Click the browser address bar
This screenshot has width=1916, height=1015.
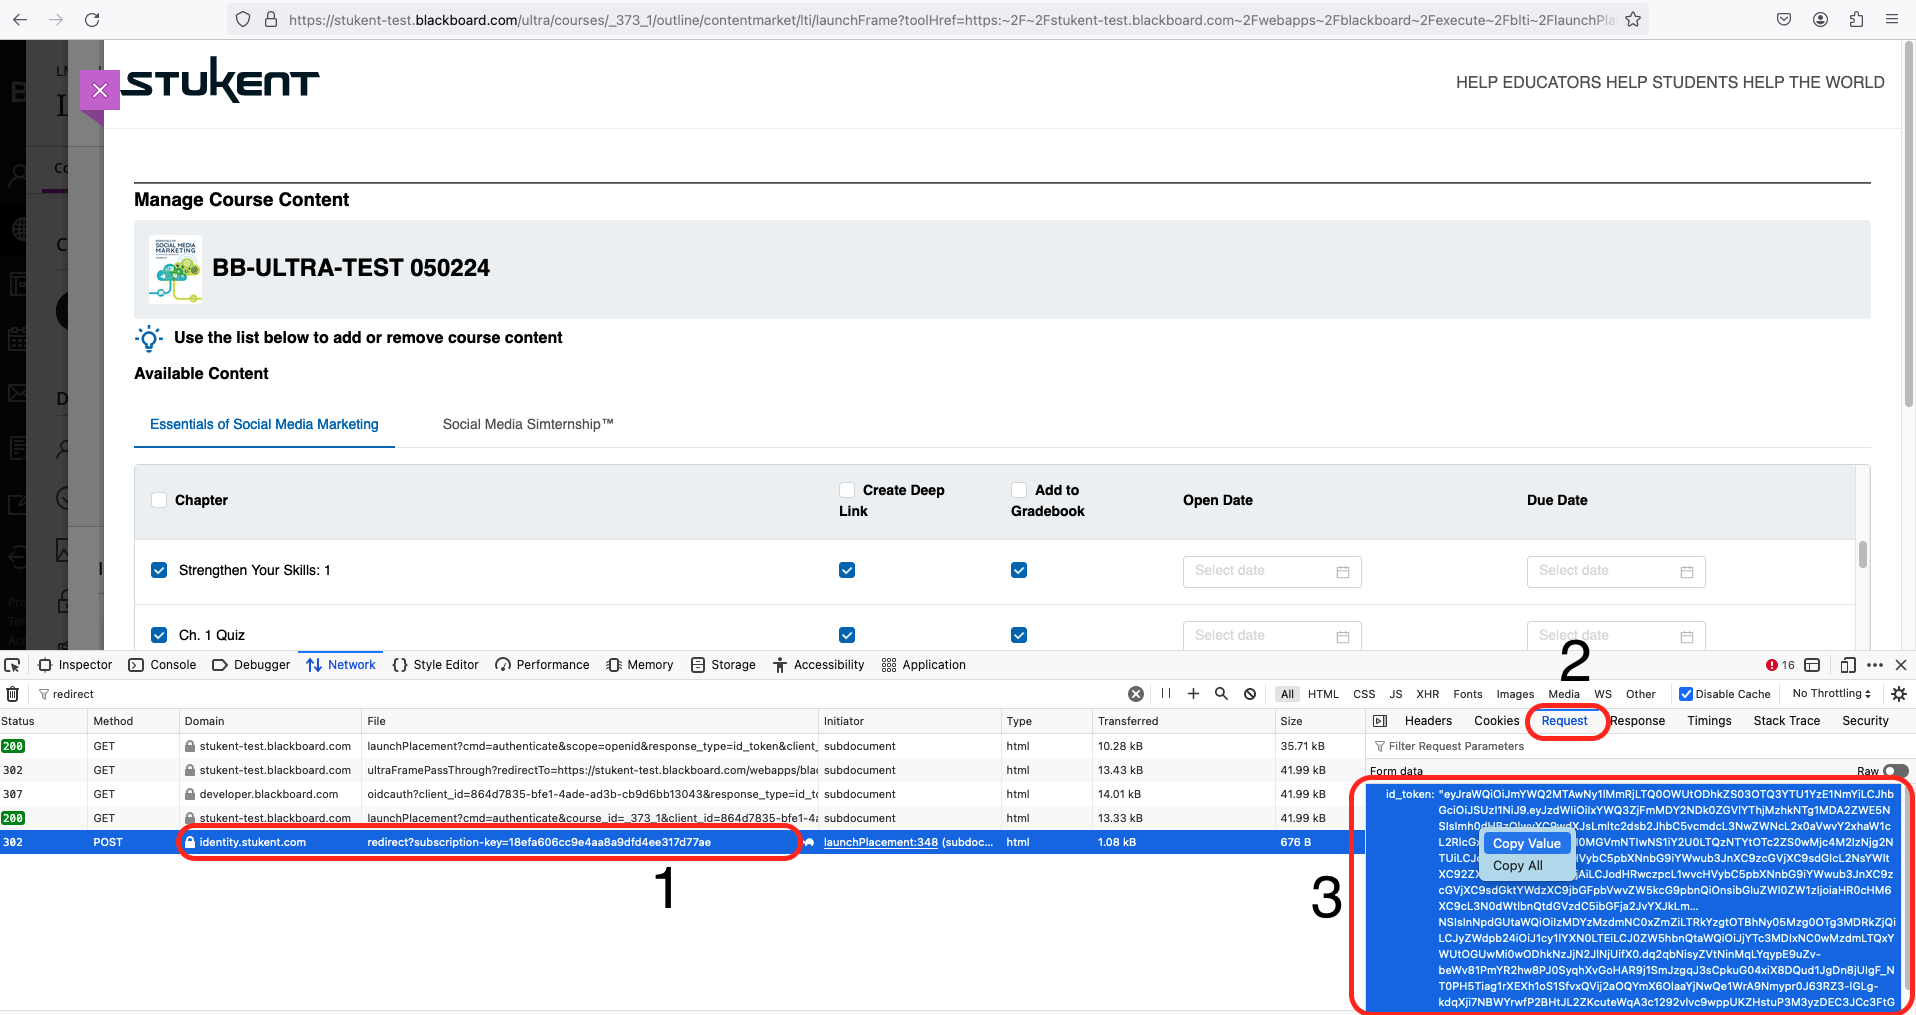point(938,19)
